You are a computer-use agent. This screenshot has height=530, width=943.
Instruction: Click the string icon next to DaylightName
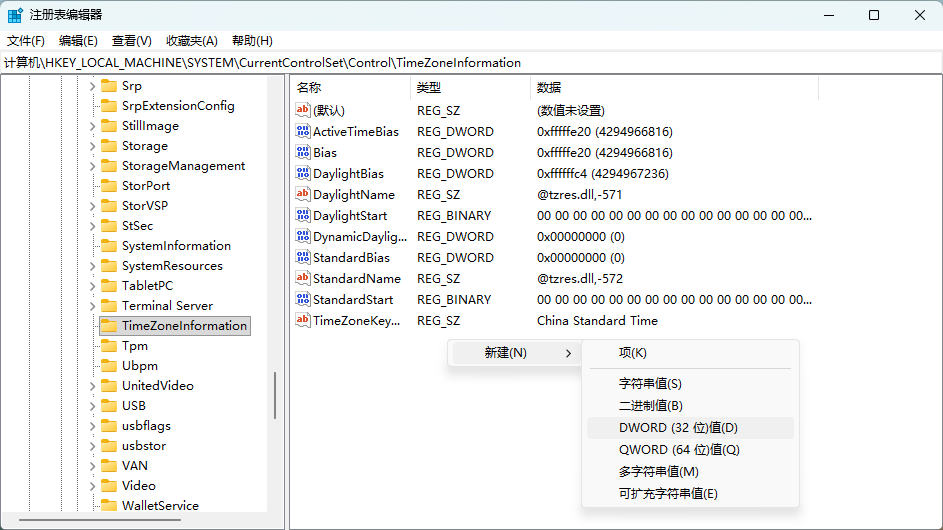tap(303, 195)
